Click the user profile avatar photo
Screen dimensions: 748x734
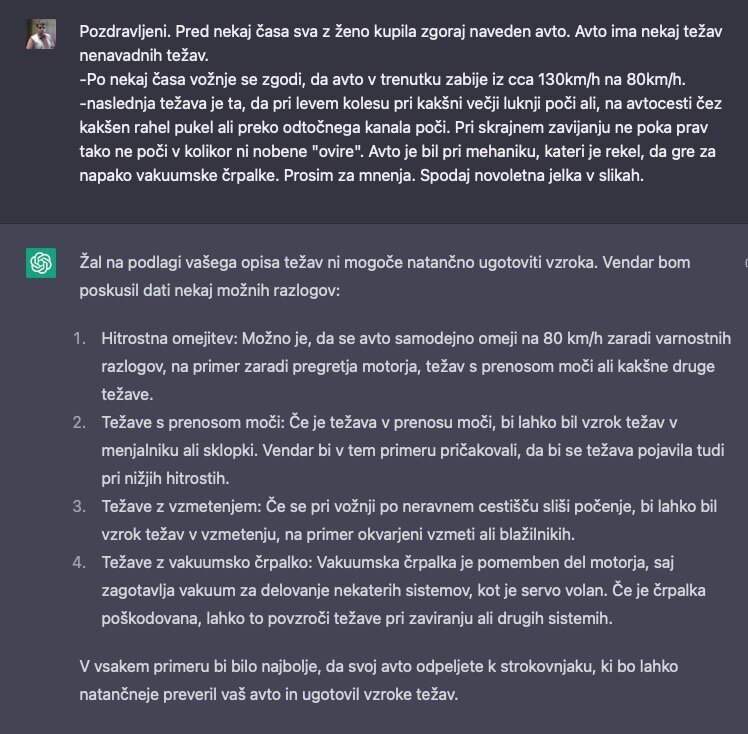coord(41,34)
